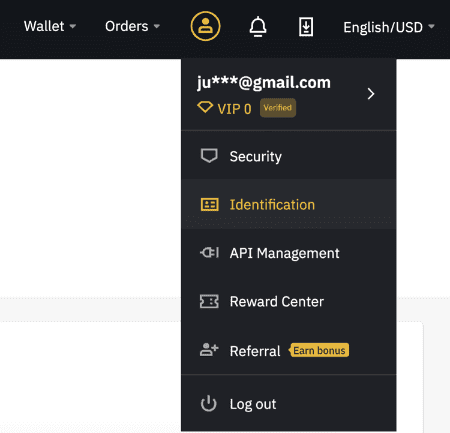Open the notifications bell
The width and height of the screenshot is (450, 433).
pos(258,27)
